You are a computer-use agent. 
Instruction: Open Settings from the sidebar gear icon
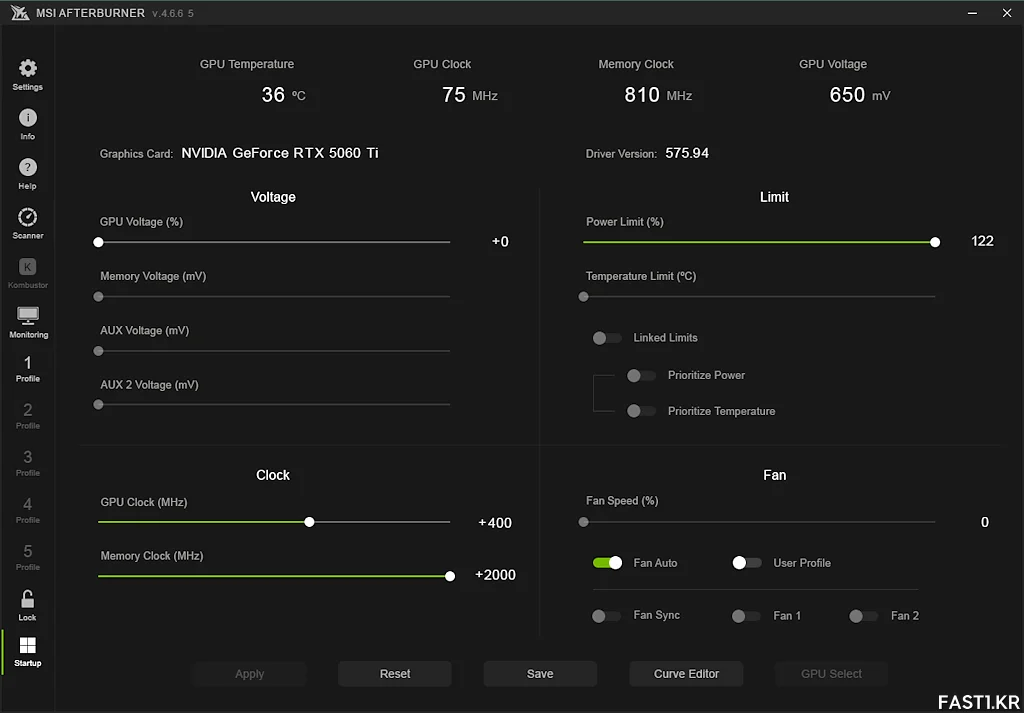coord(27,68)
